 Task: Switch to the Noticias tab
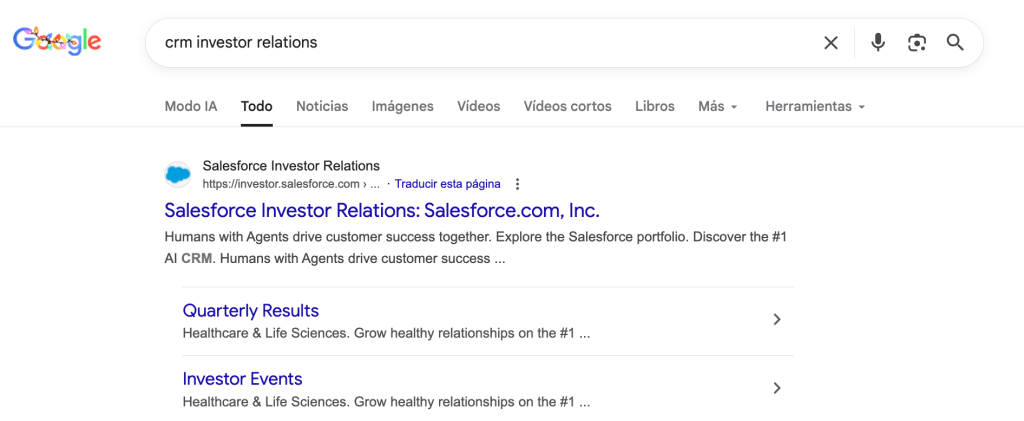click(x=322, y=106)
